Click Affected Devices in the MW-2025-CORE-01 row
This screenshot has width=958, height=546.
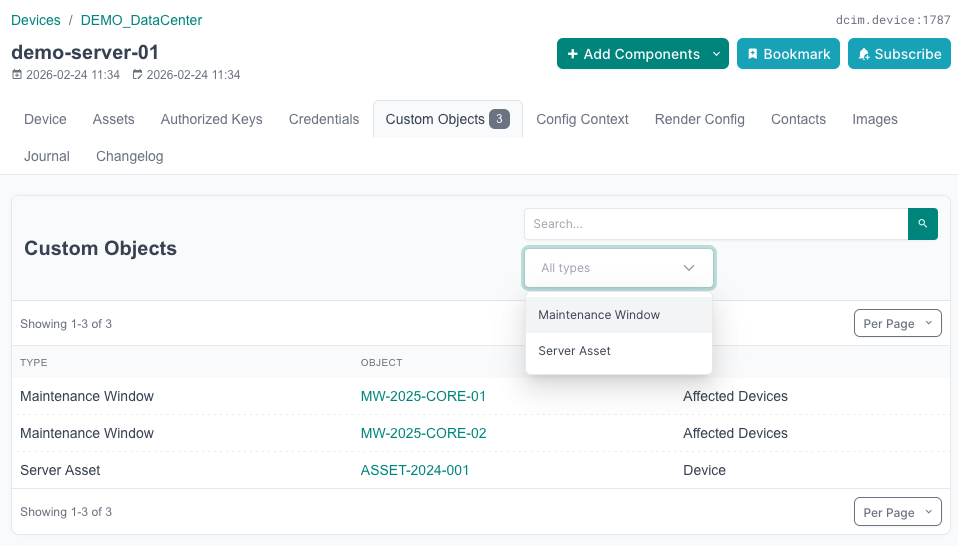pyautogui.click(x=735, y=396)
